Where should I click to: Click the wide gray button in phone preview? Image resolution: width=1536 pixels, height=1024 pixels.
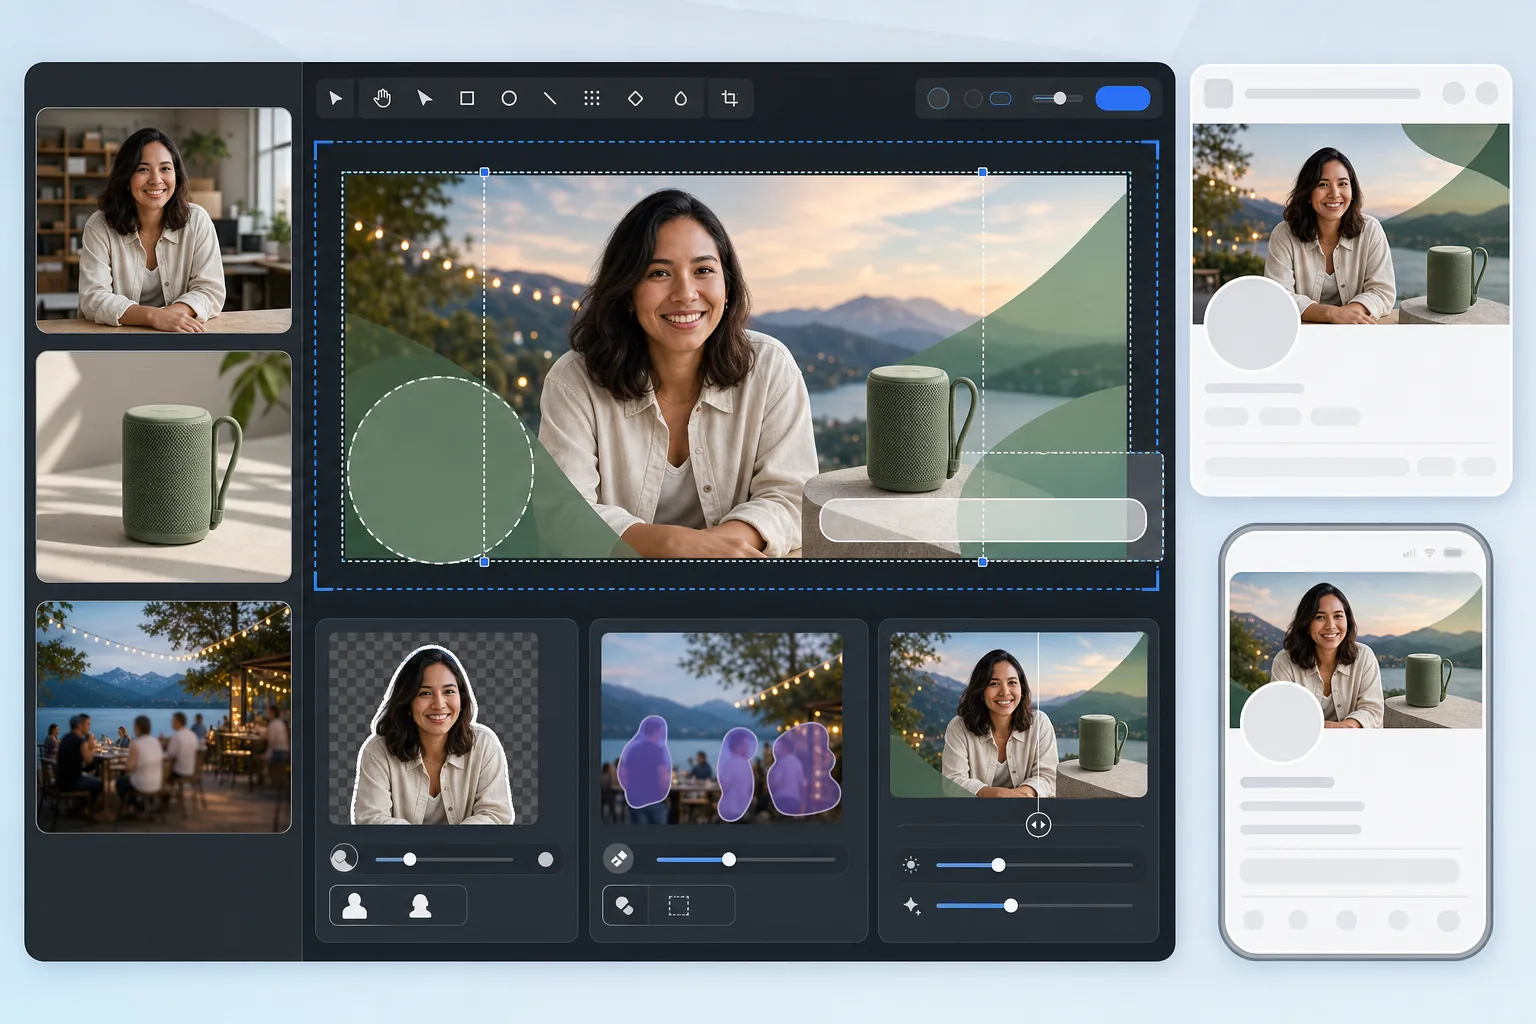(x=1350, y=871)
